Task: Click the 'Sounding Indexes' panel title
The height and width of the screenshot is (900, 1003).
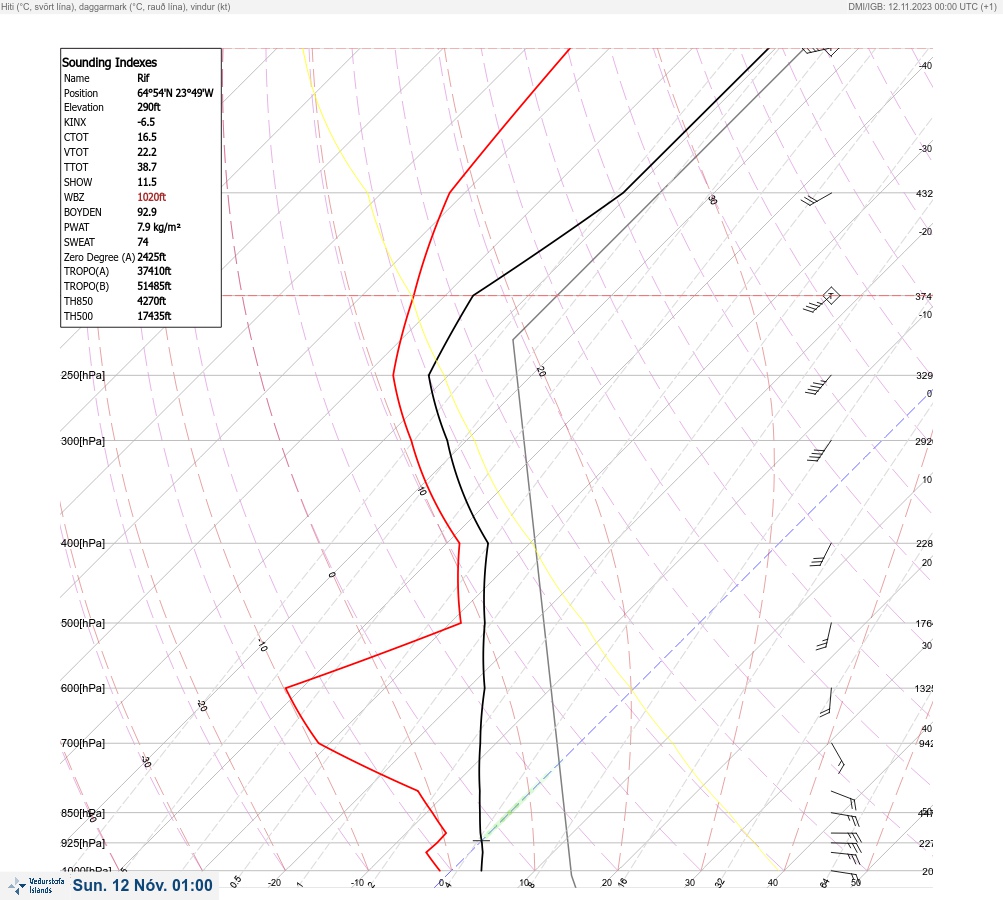Action: click(x=109, y=63)
